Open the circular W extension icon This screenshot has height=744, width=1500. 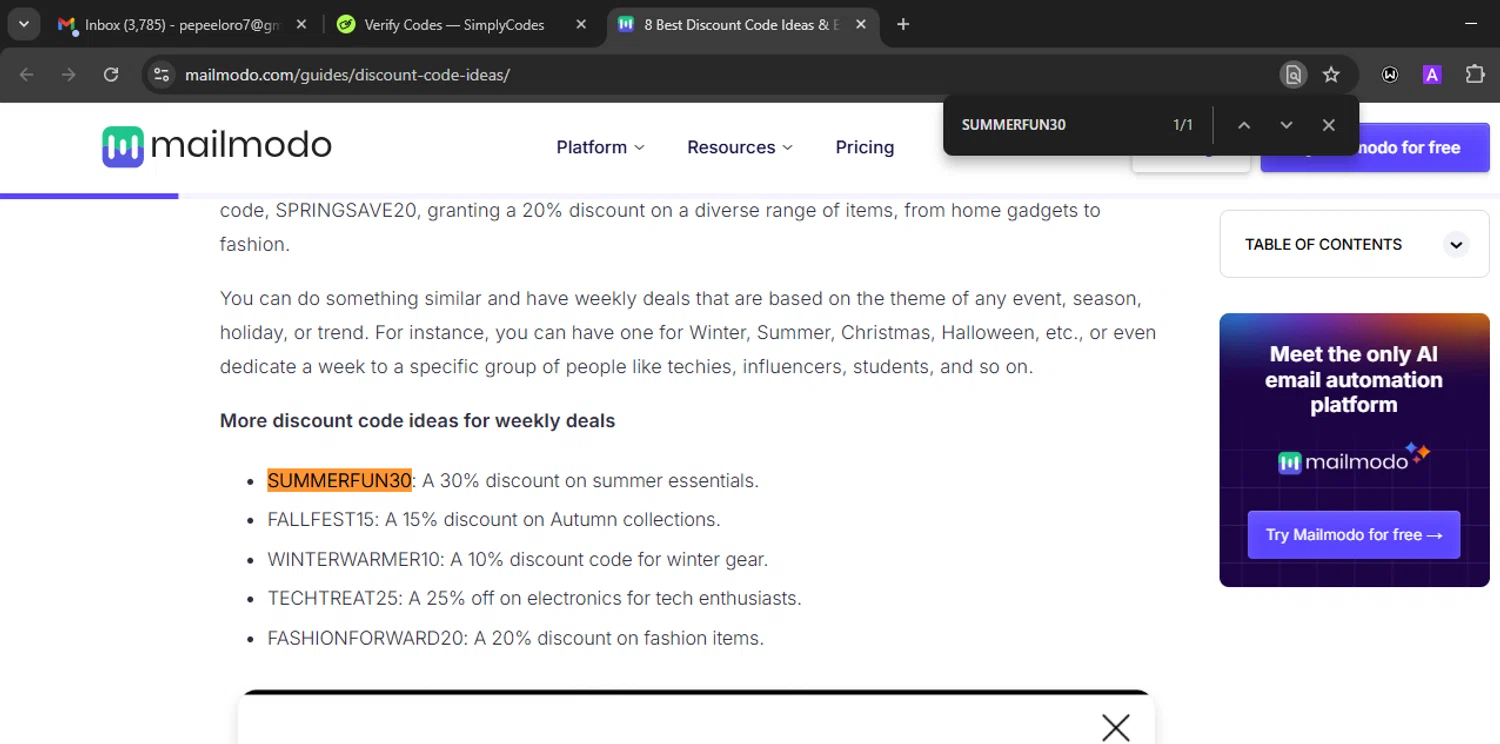[x=1390, y=74]
